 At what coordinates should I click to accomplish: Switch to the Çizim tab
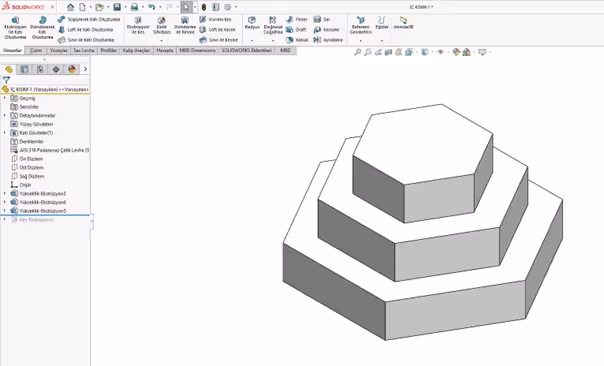pos(36,50)
